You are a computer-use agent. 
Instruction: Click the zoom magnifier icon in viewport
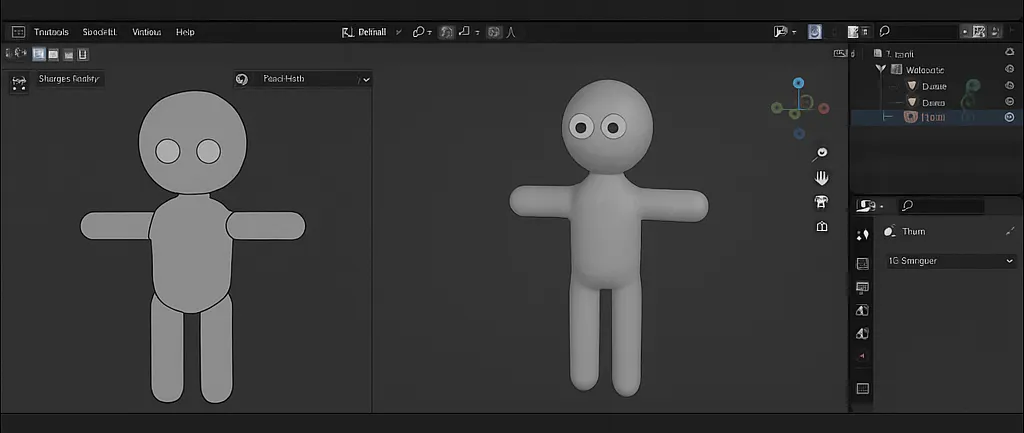822,153
